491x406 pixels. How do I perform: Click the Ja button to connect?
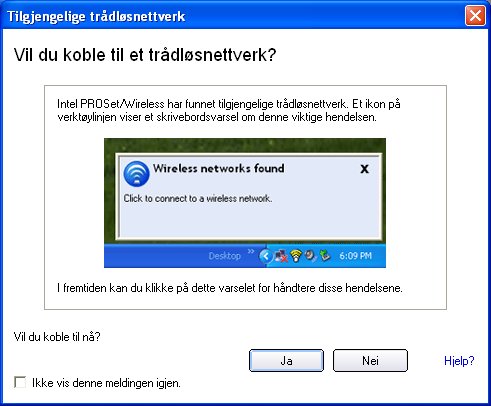point(286,360)
